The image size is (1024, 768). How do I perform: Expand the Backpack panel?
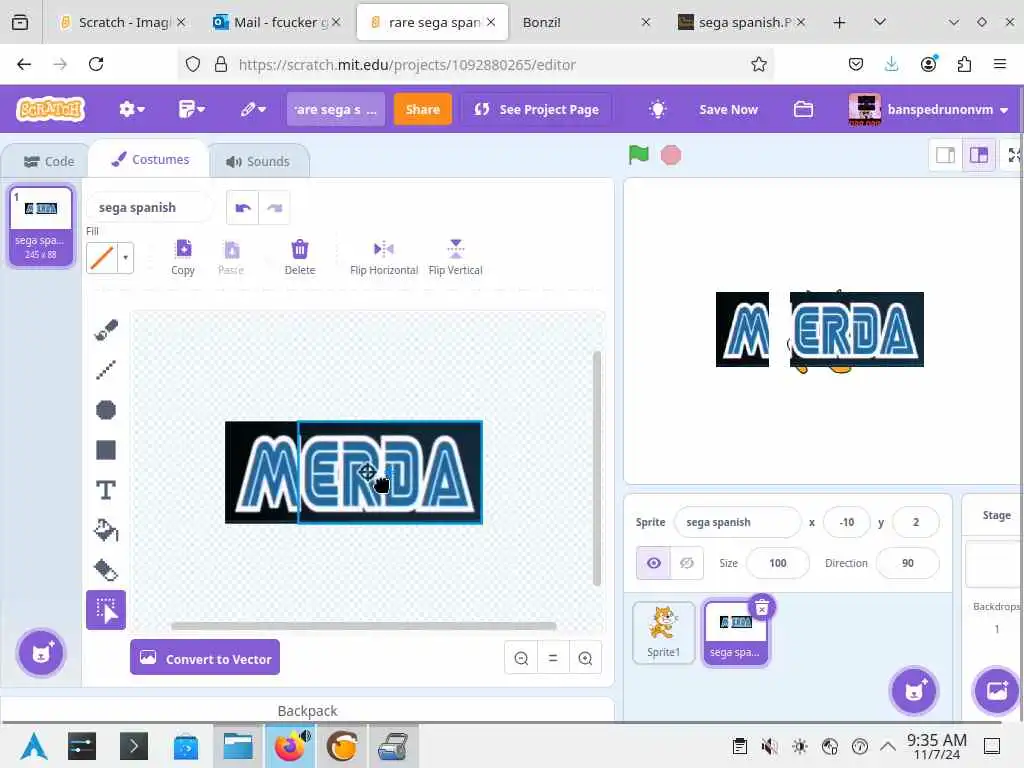click(x=307, y=710)
